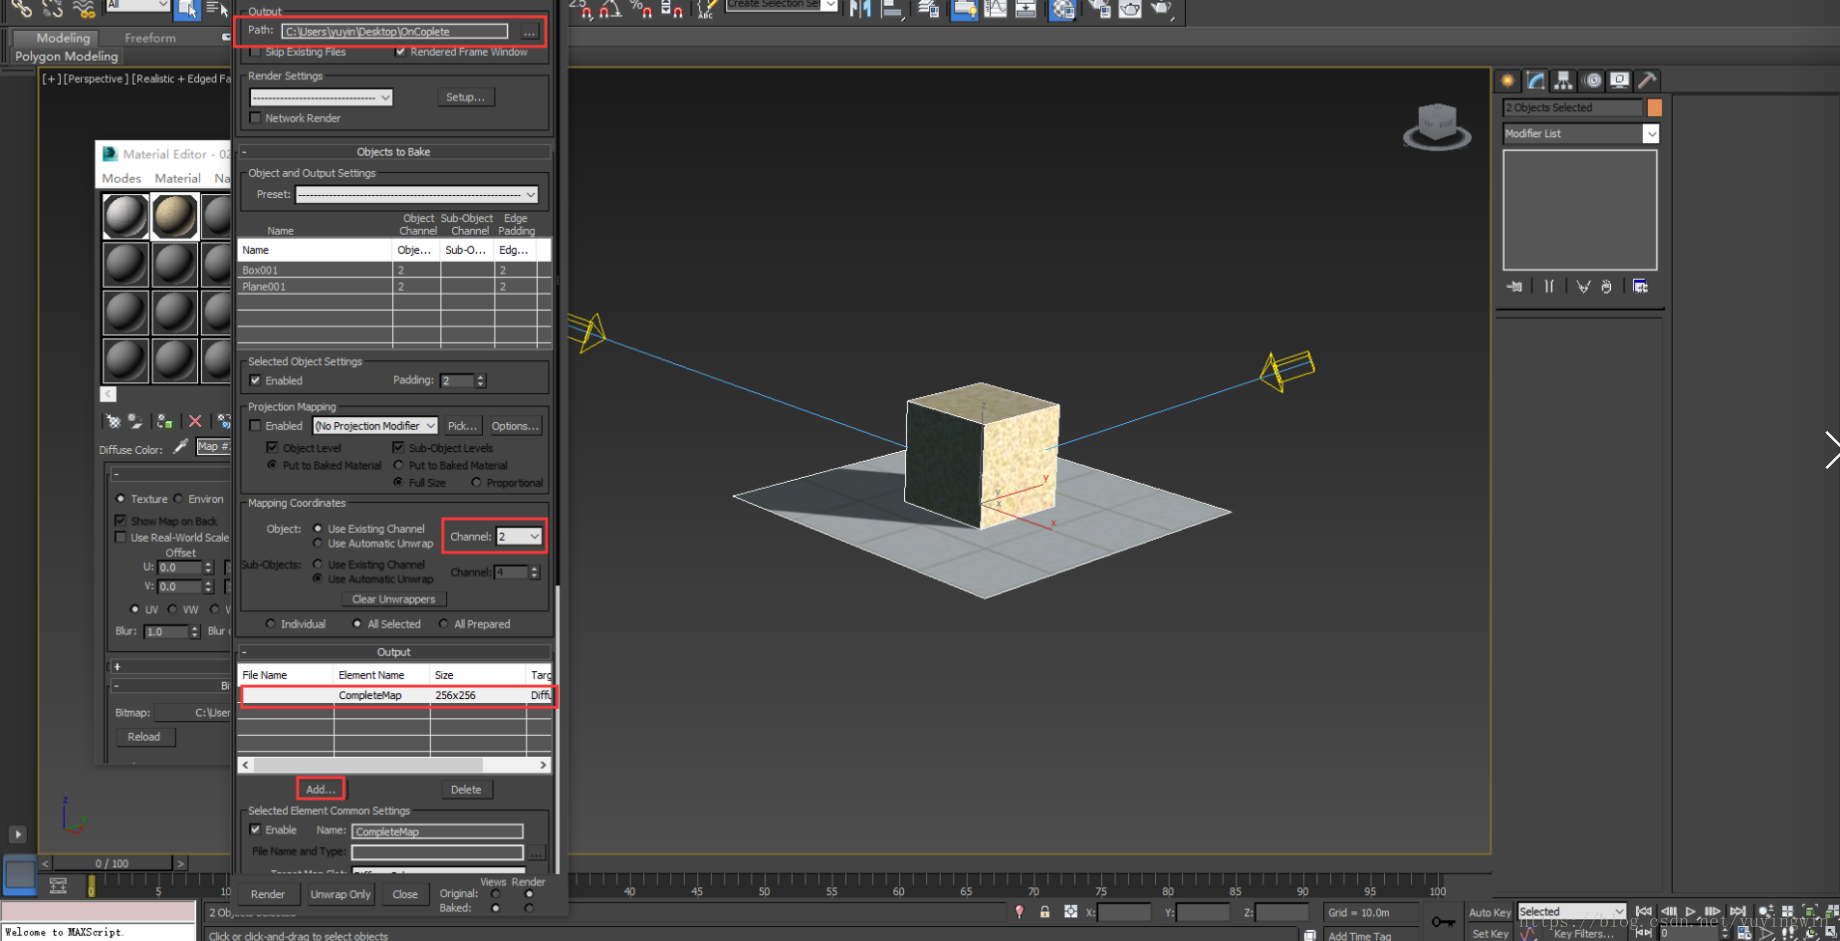The image size is (1840, 941).
Task: Toggle Enabled checkbox under Projection Mapping
Action: tap(256, 426)
